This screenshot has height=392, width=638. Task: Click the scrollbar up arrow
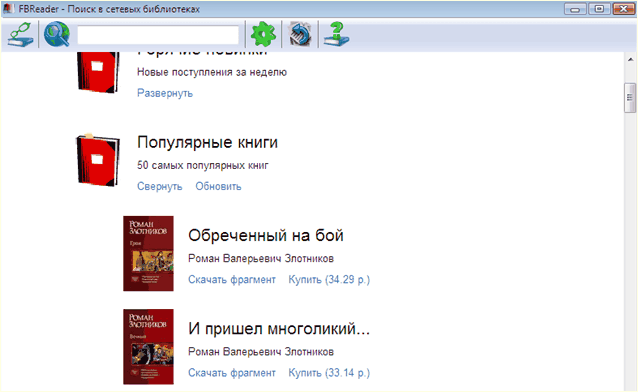coord(630,59)
